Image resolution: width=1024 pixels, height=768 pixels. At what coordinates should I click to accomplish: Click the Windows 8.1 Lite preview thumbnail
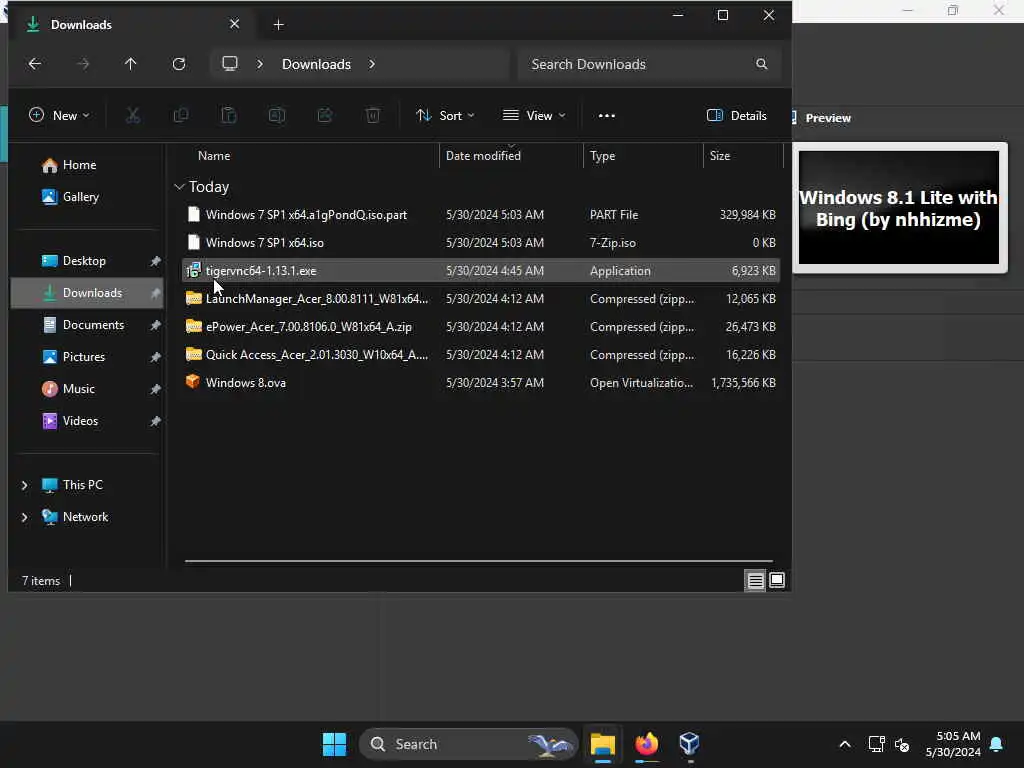[899, 208]
